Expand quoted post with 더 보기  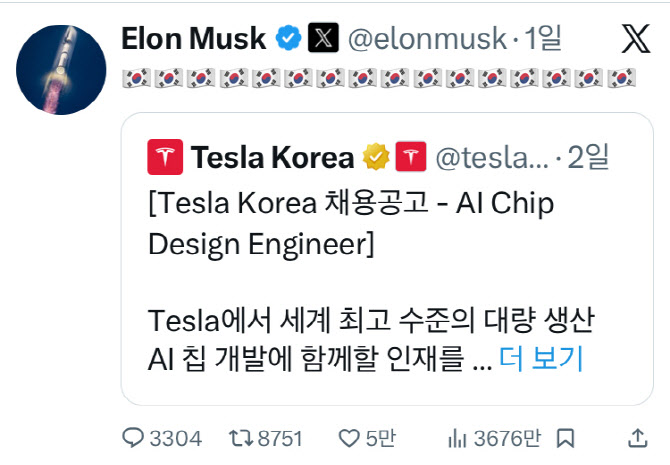[x=541, y=360]
